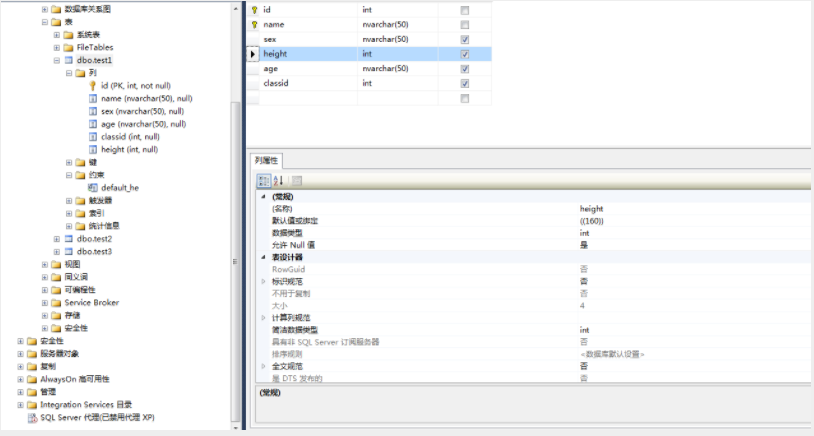Click column icon for sex (nvarchar(50), null)
Viewport: 814px width, 436px height.
[x=93, y=111]
